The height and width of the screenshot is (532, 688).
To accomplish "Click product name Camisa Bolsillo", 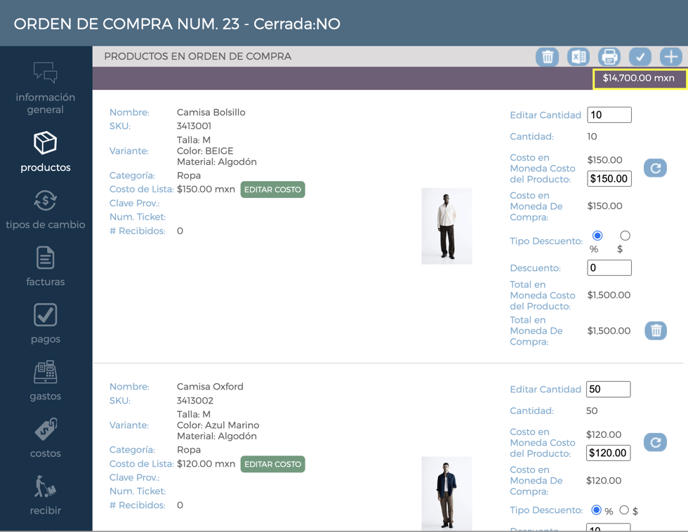I will tap(211, 112).
